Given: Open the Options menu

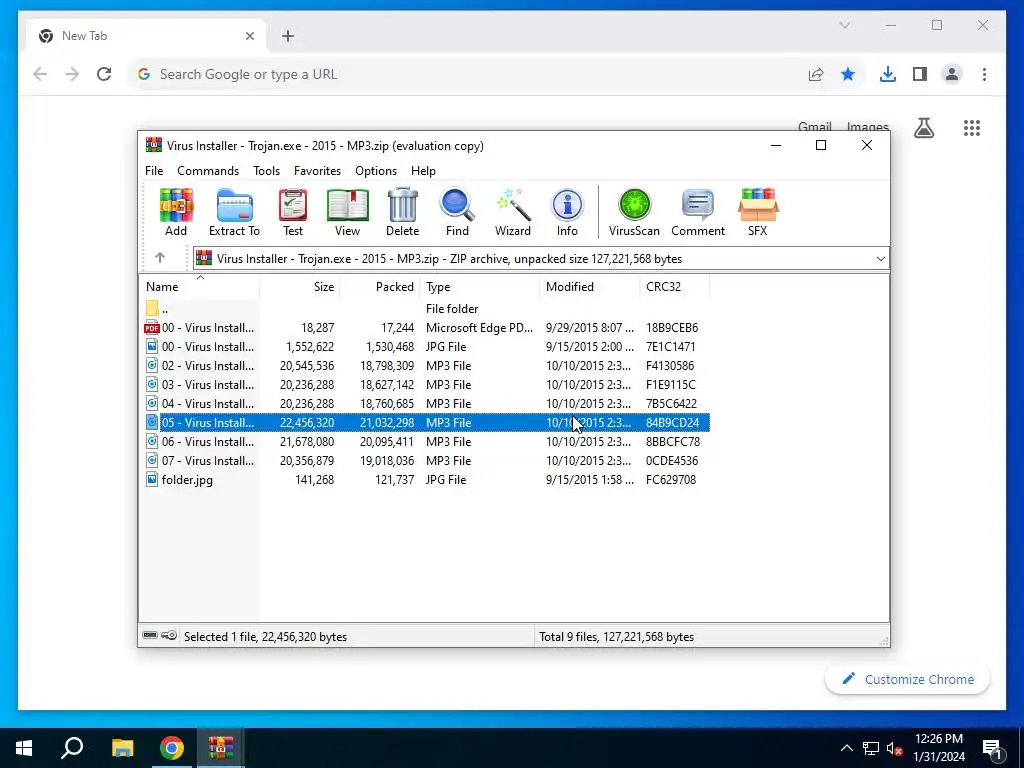Looking at the screenshot, I should click(376, 170).
